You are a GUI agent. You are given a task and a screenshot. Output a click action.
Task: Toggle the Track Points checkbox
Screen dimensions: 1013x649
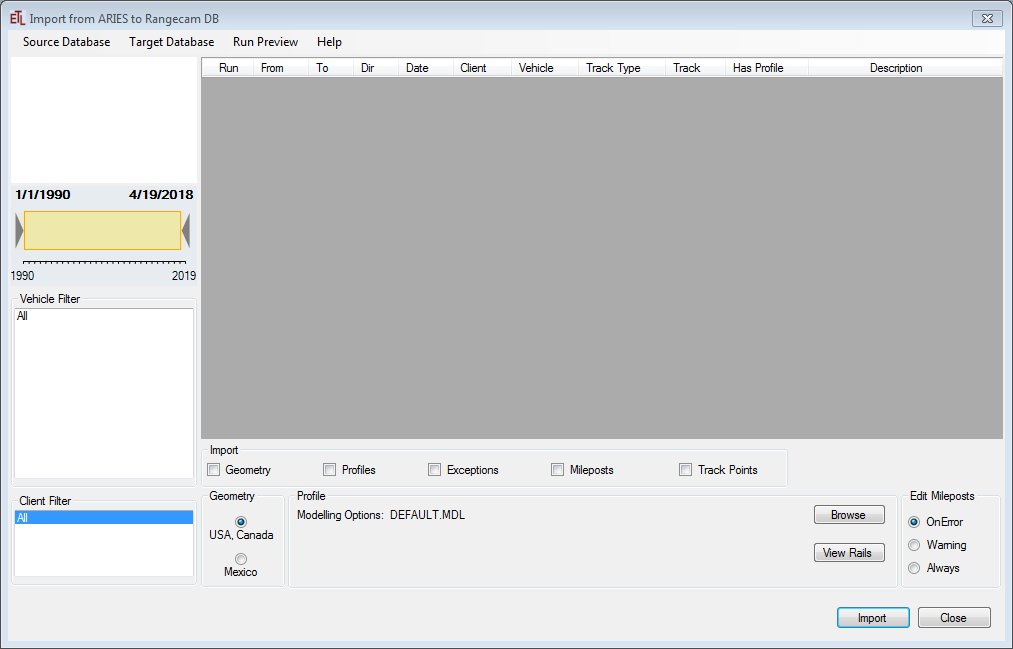pyautogui.click(x=686, y=470)
